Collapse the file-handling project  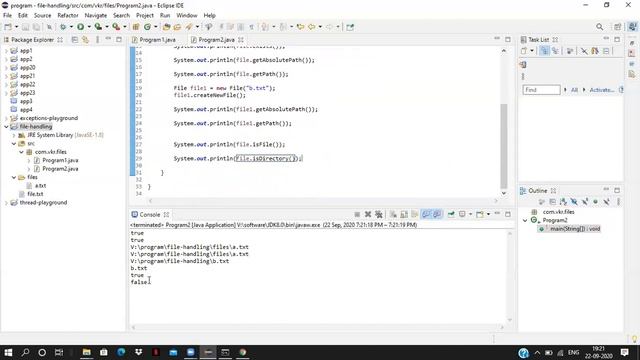click(x=6, y=127)
